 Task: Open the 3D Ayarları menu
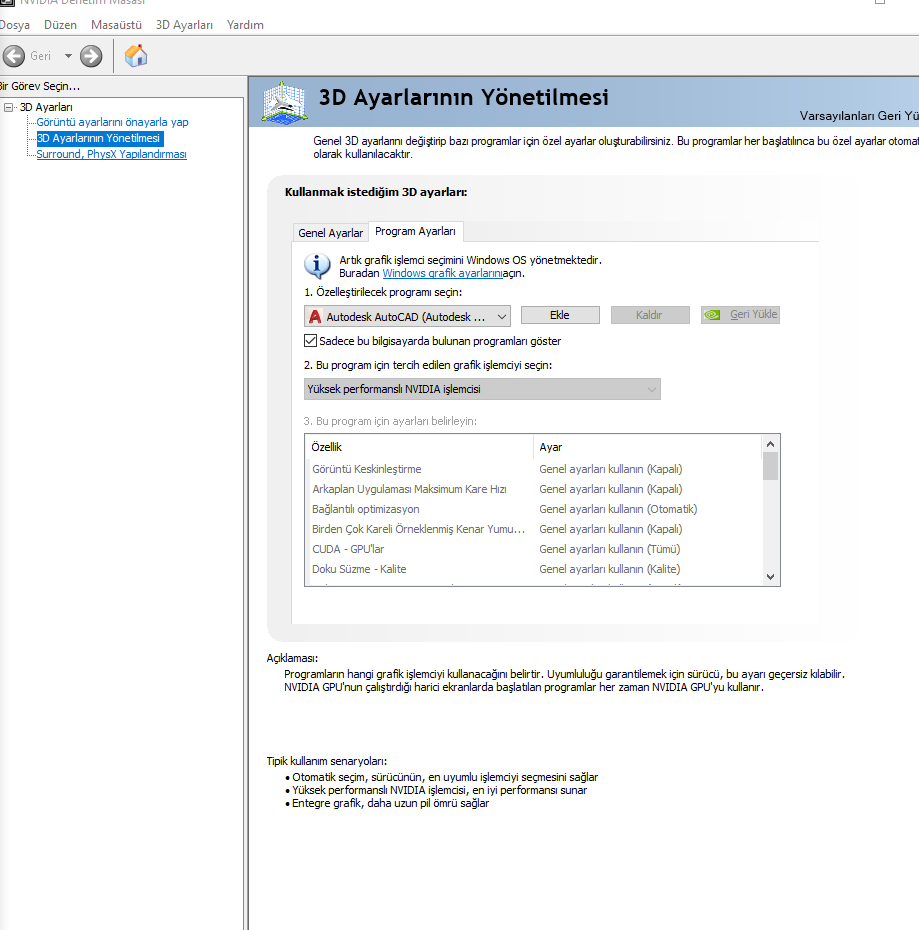(185, 25)
